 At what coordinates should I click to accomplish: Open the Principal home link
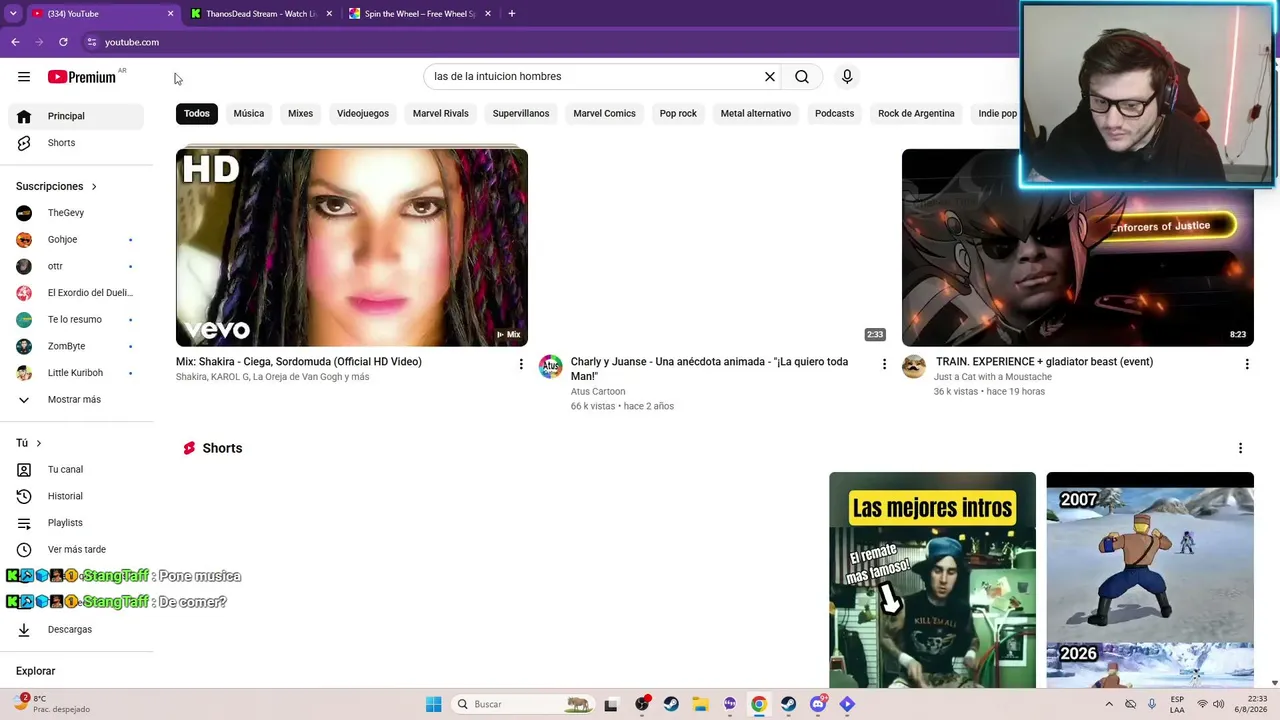click(76, 116)
